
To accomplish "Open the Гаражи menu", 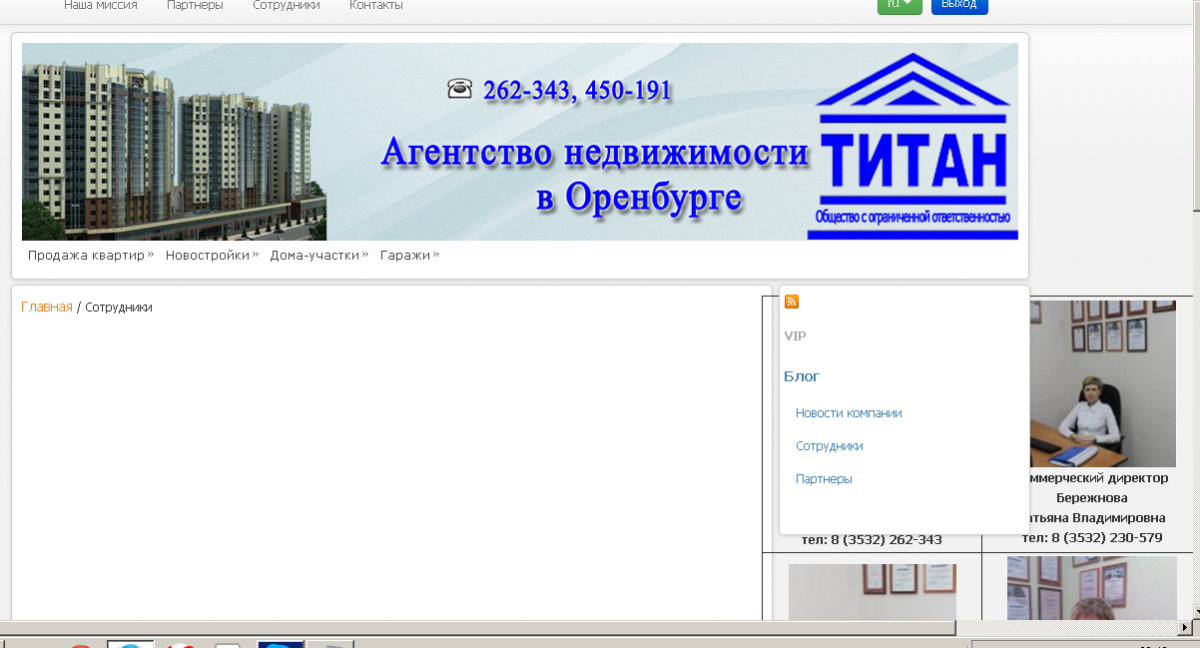I will coord(409,255).
